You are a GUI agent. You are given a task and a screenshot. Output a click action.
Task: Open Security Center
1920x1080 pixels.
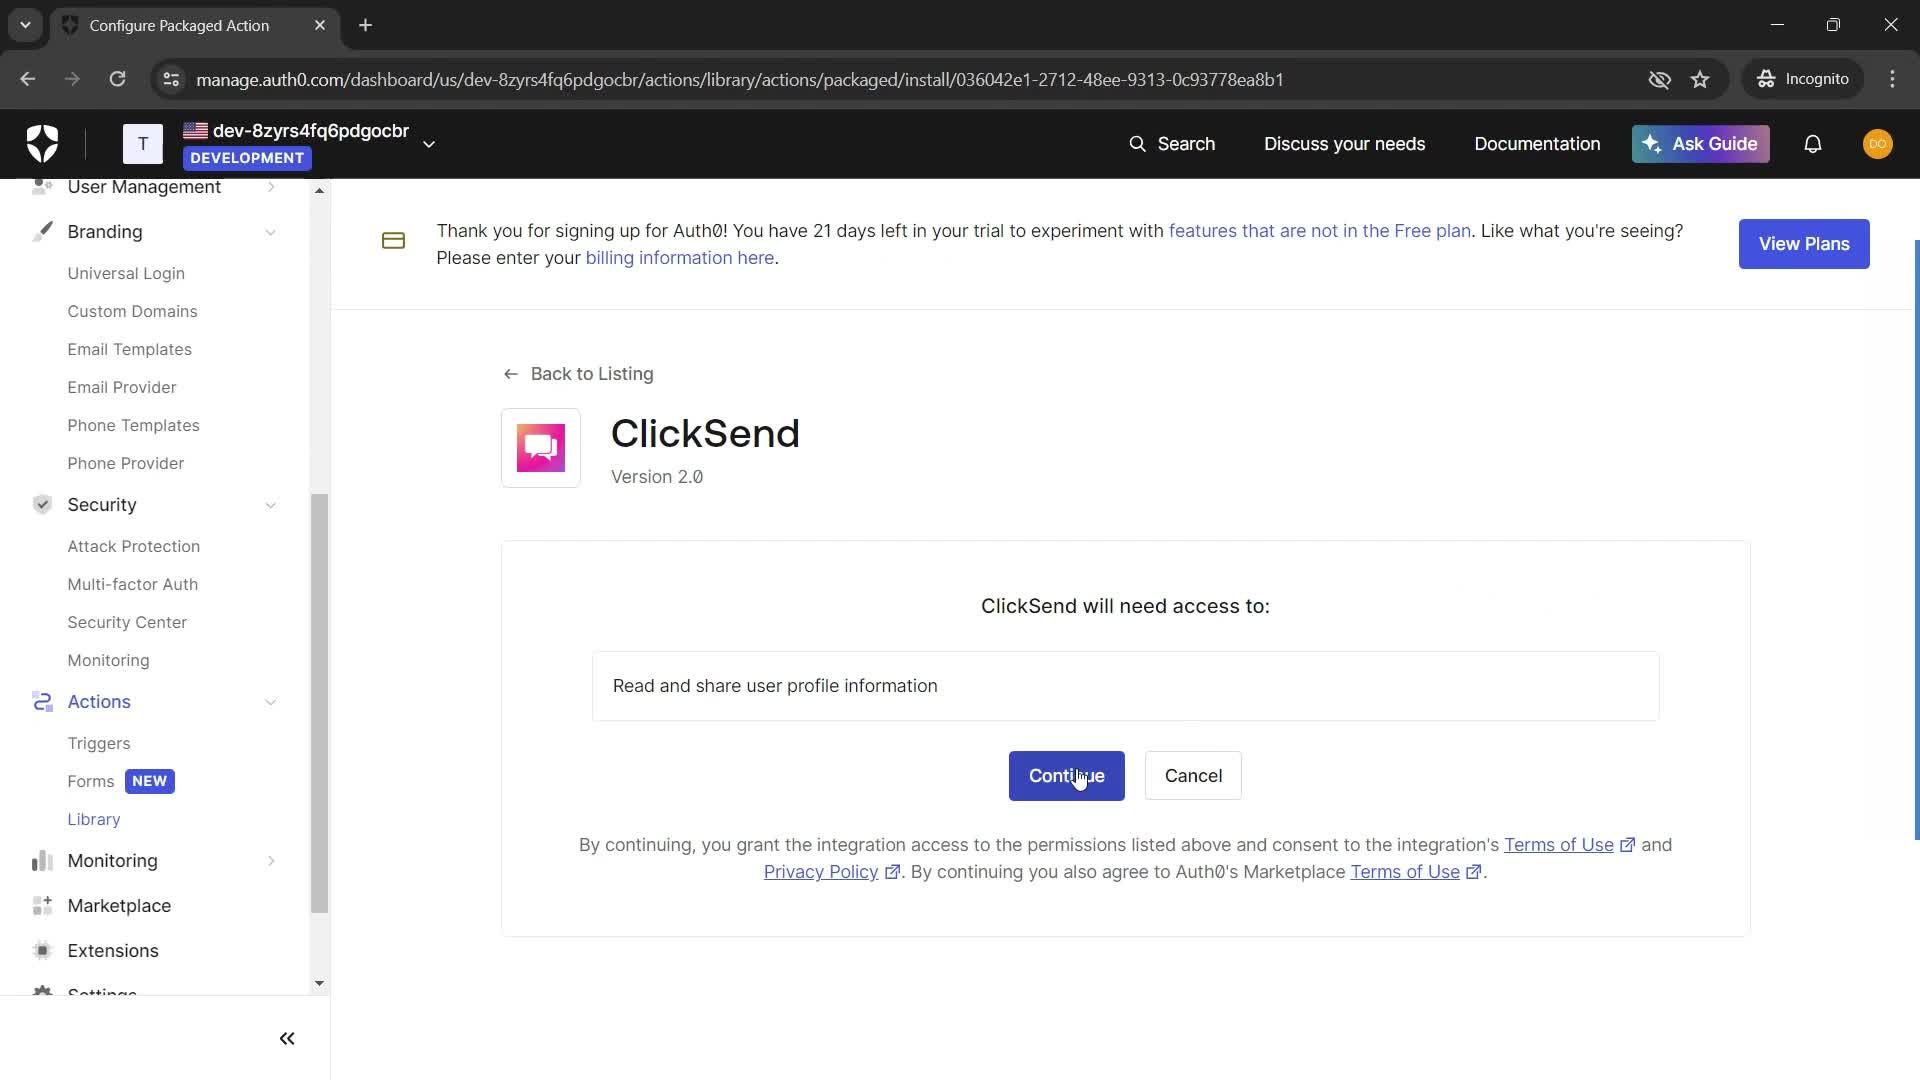(127, 622)
